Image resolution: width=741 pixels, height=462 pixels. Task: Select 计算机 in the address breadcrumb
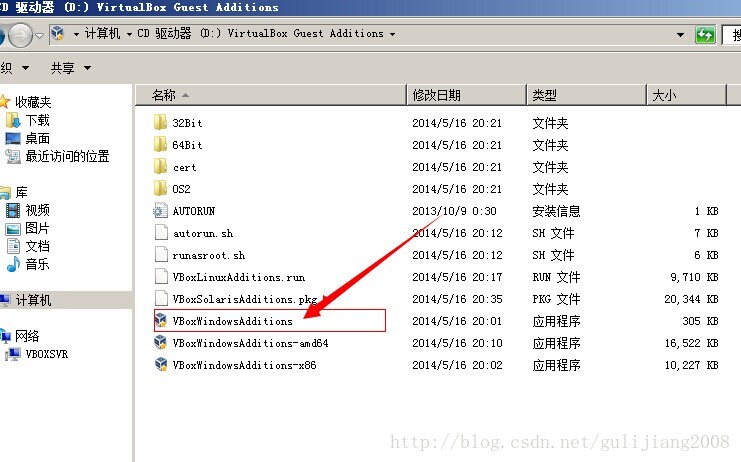click(102, 34)
